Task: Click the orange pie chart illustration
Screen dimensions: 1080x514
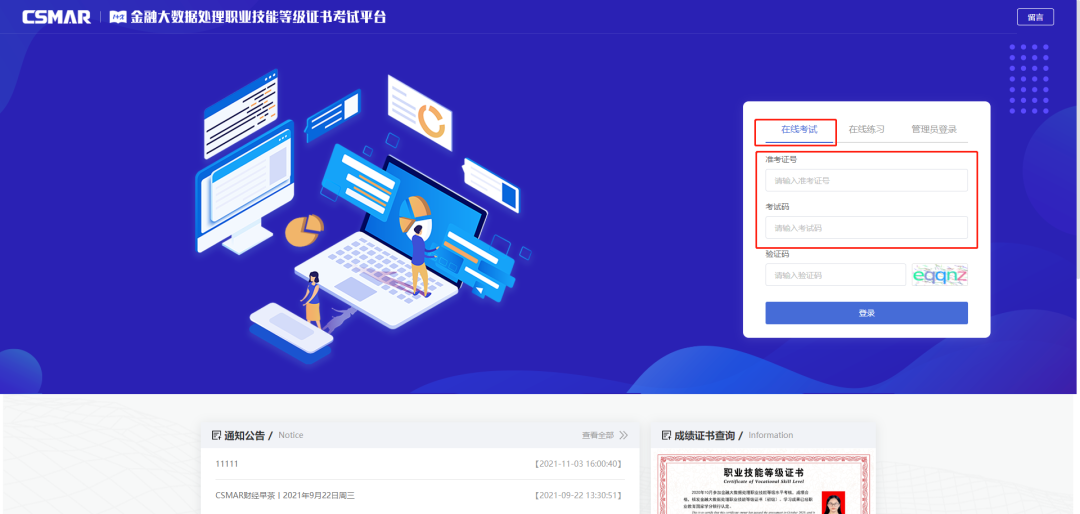Action: click(304, 230)
